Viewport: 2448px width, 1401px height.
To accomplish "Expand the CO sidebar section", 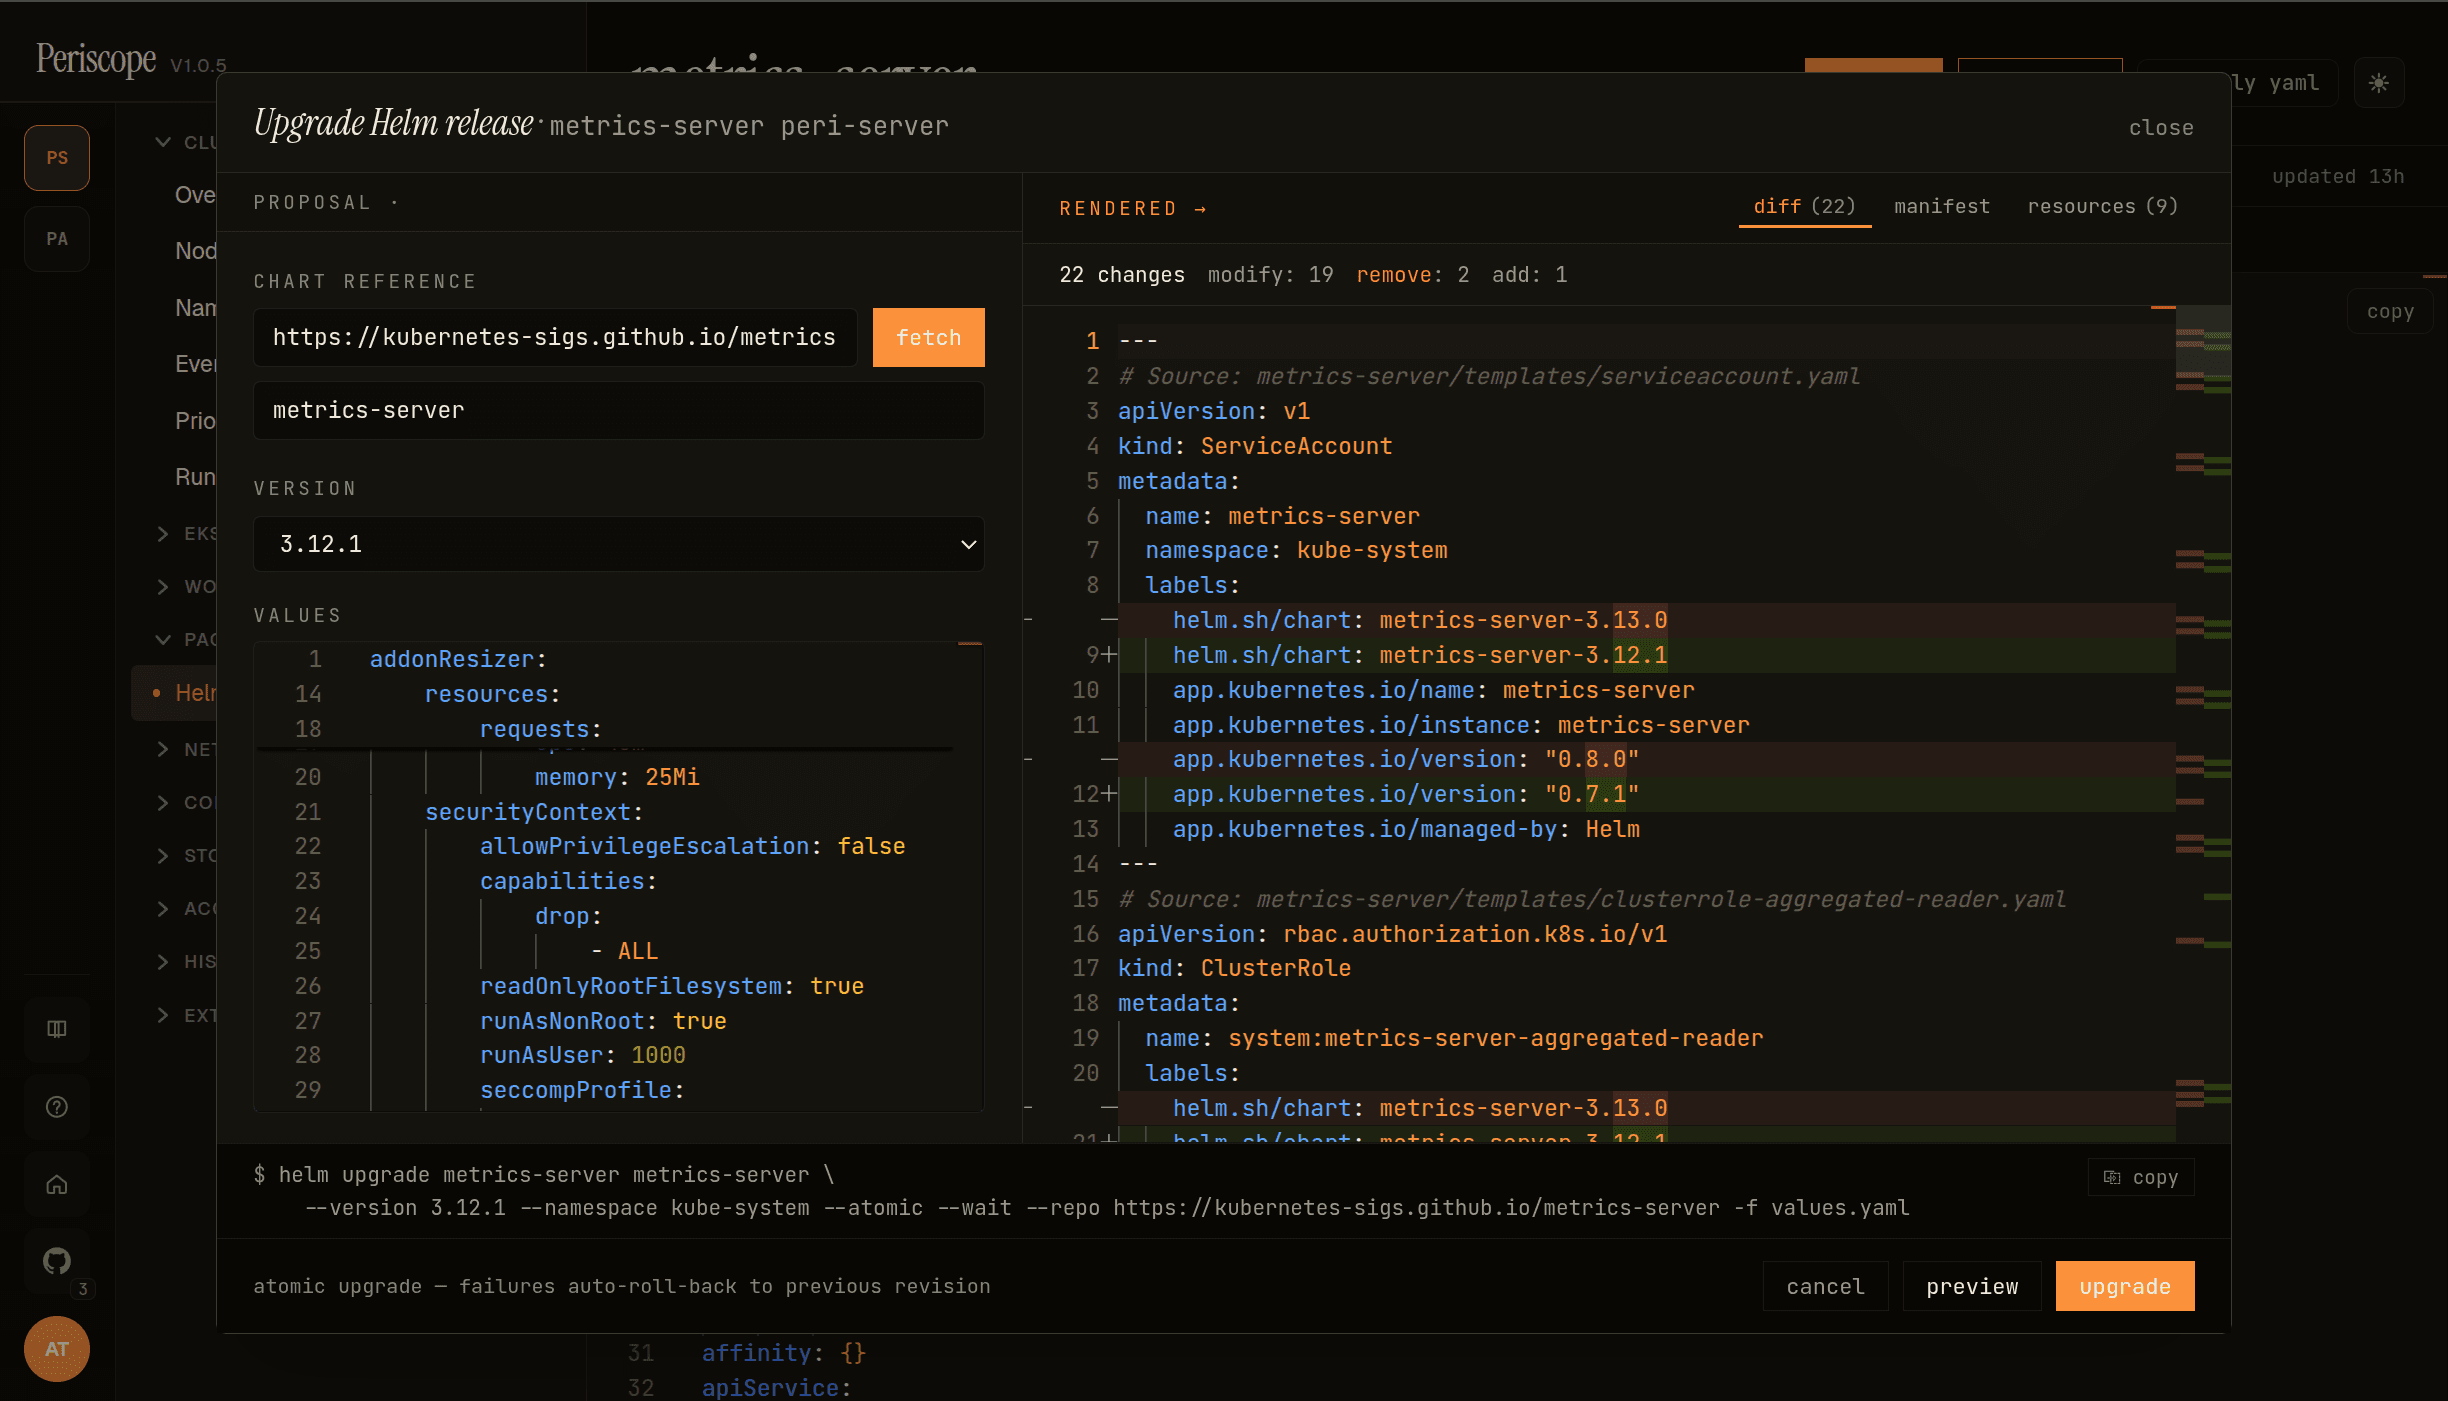I will 186,803.
